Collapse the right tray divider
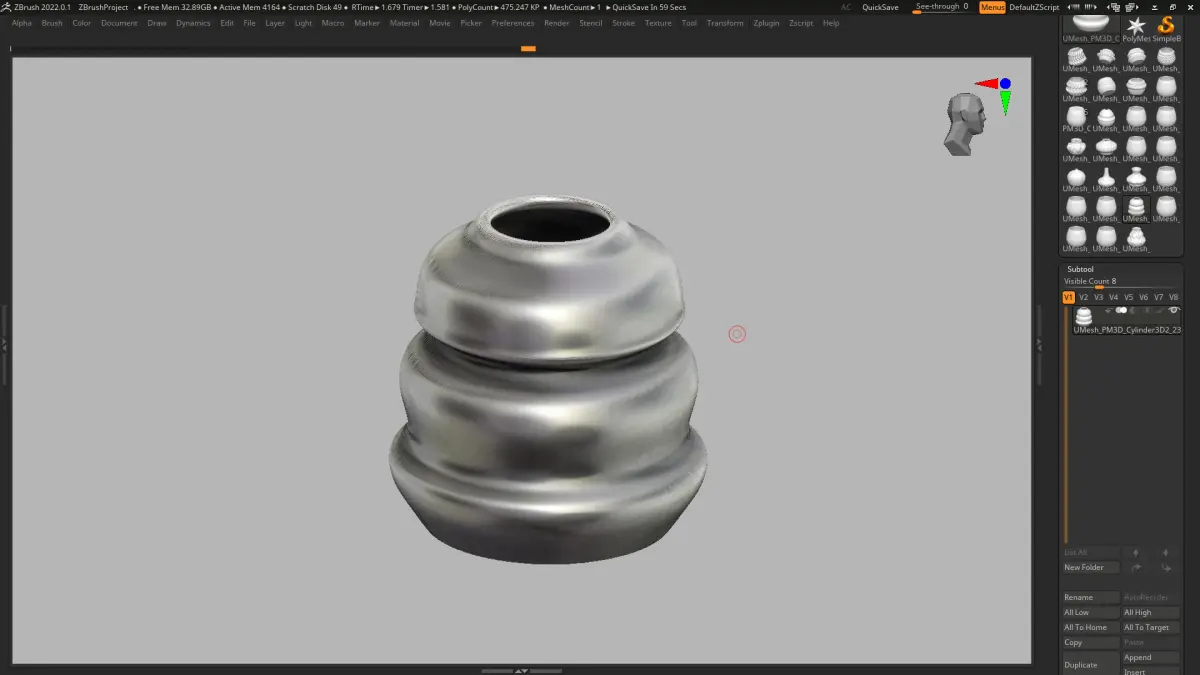Image resolution: width=1200 pixels, height=675 pixels. point(1039,343)
